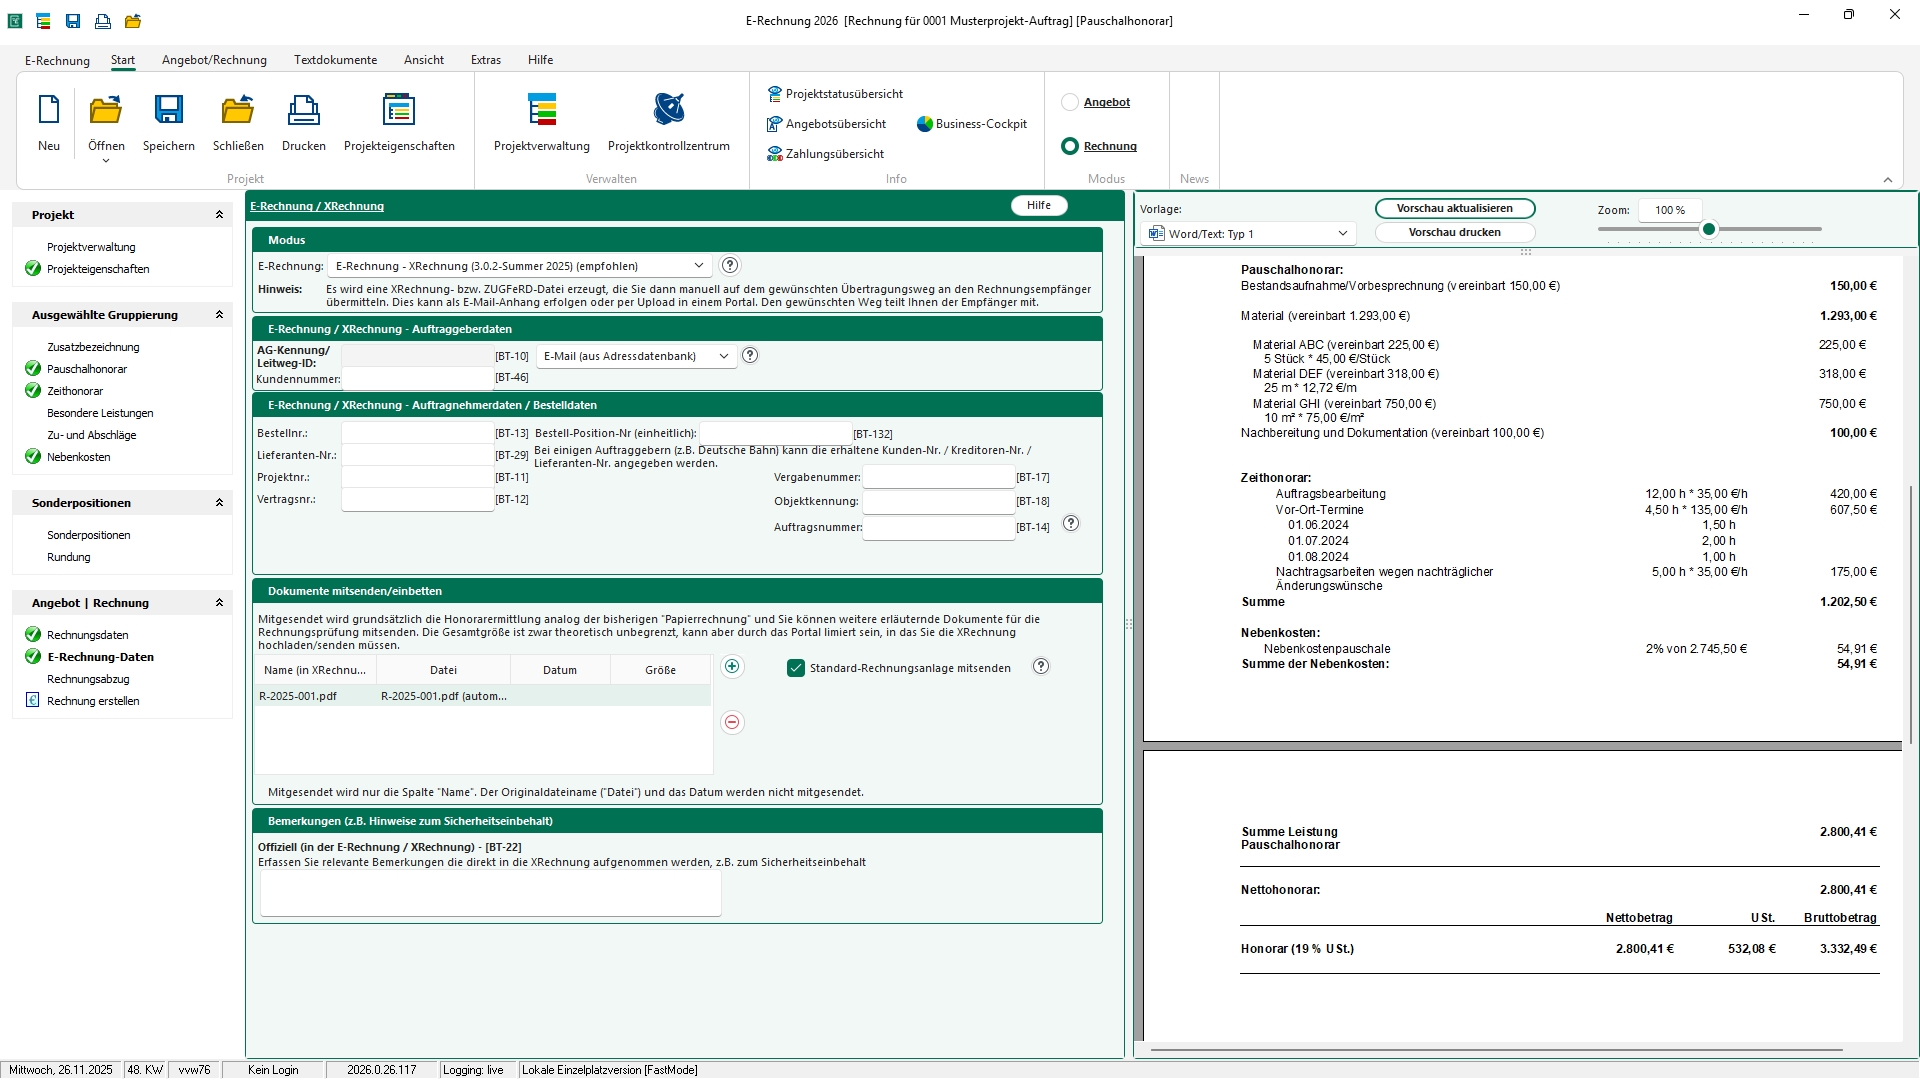Screen dimensions: 1920x1080
Task: Click help question mark beside Auftragsnummer
Action: click(x=1071, y=524)
